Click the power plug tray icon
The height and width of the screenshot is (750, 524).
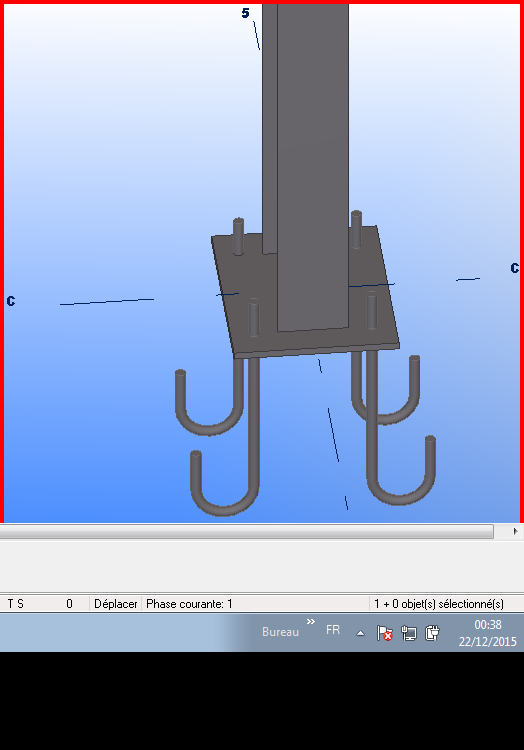(x=432, y=633)
